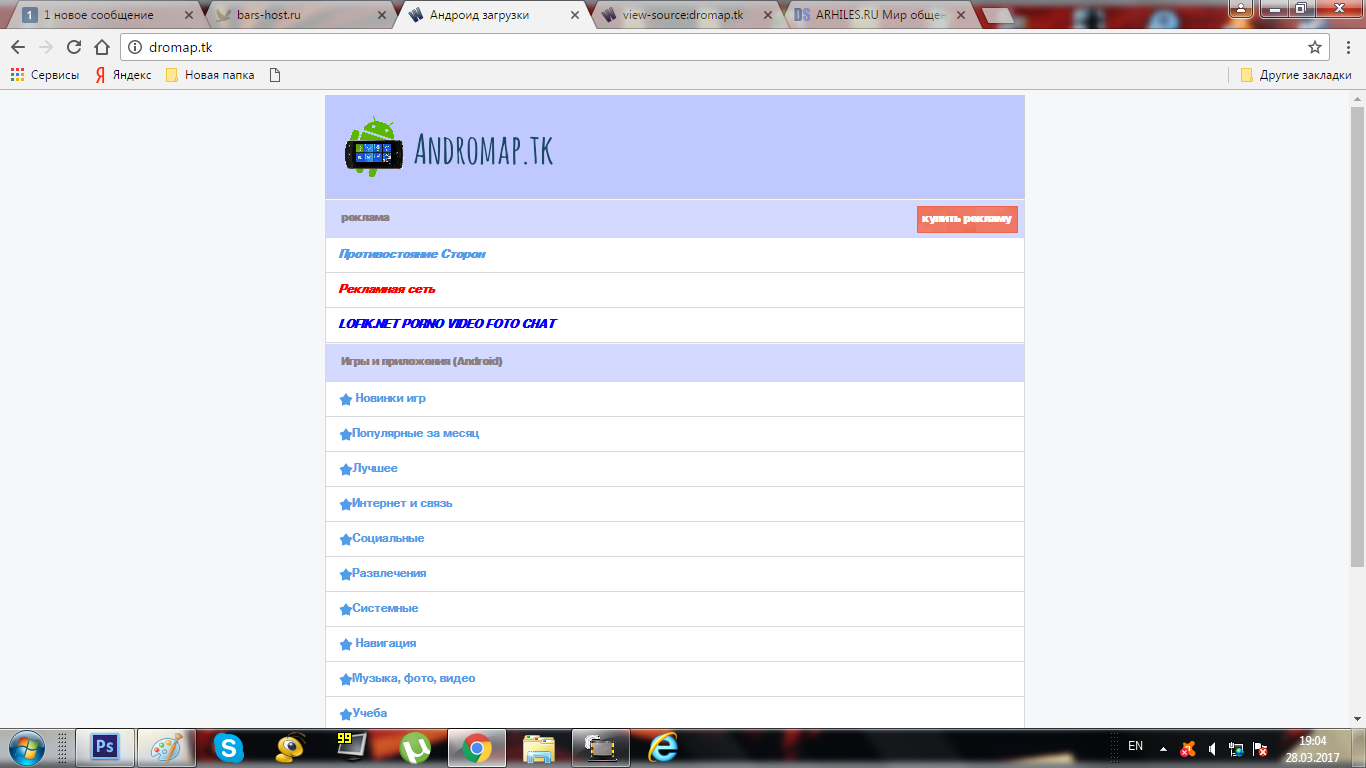Open the Другие закладки bookmarks folder
1366x768 pixels.
(x=1296, y=75)
